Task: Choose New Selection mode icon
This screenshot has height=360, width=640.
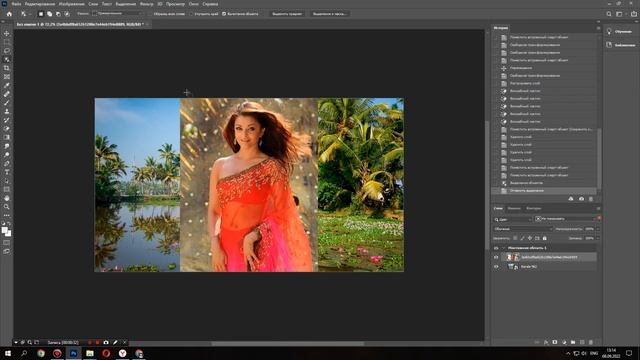Action: point(40,14)
